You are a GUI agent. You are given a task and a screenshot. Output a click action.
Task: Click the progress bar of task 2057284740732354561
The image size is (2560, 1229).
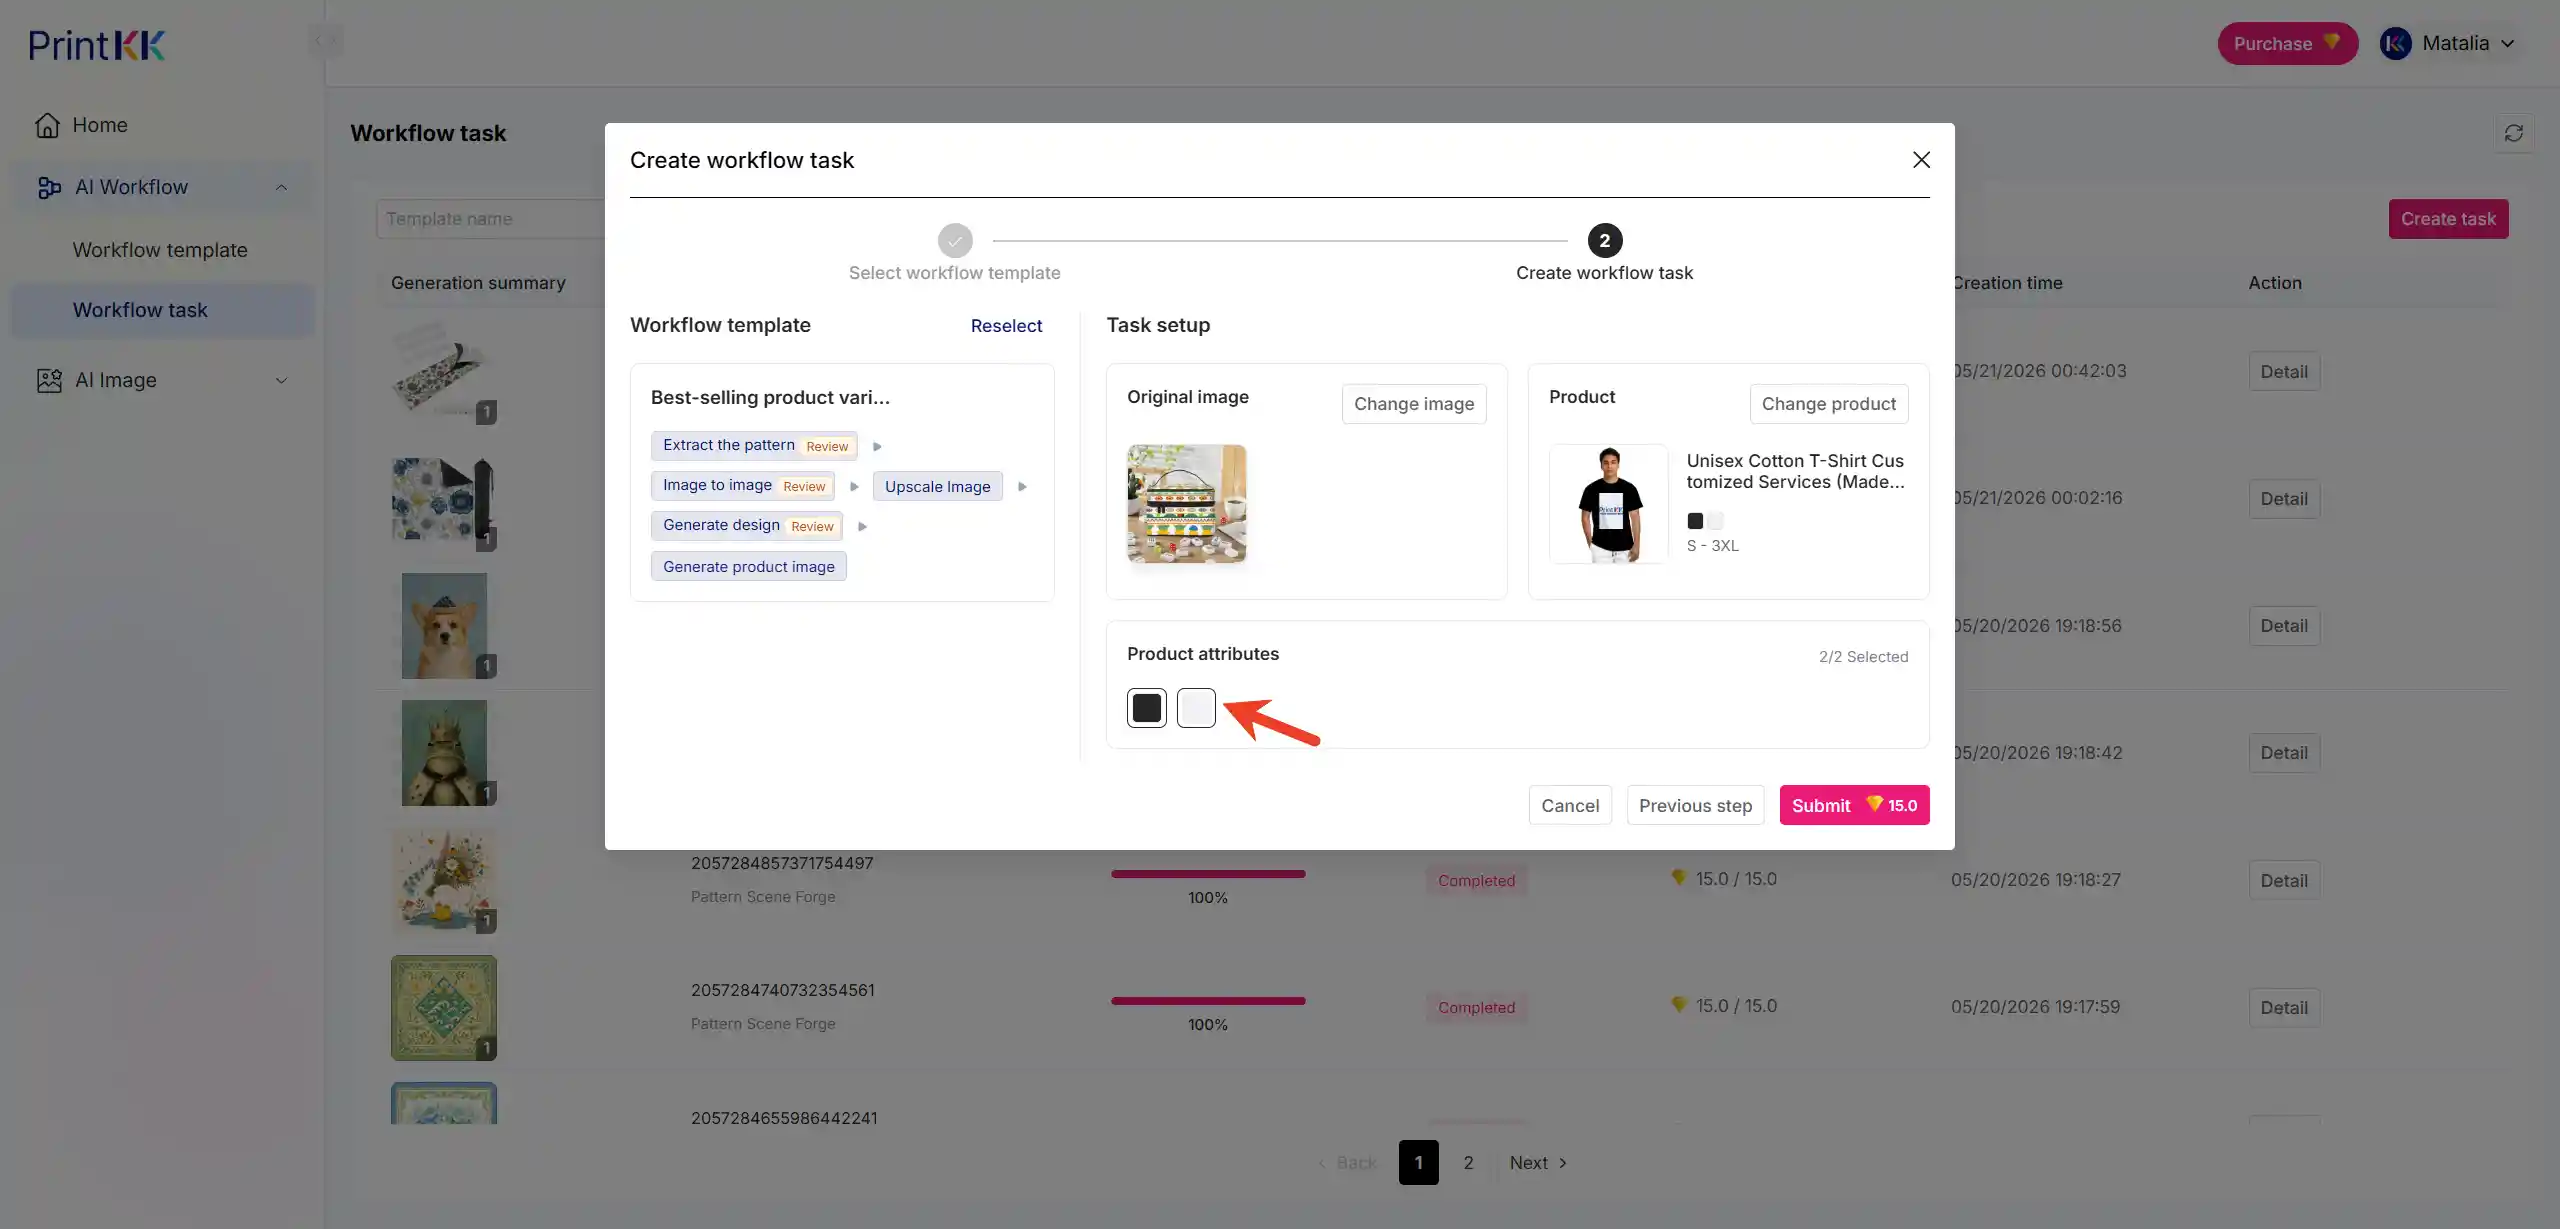(x=1208, y=1001)
